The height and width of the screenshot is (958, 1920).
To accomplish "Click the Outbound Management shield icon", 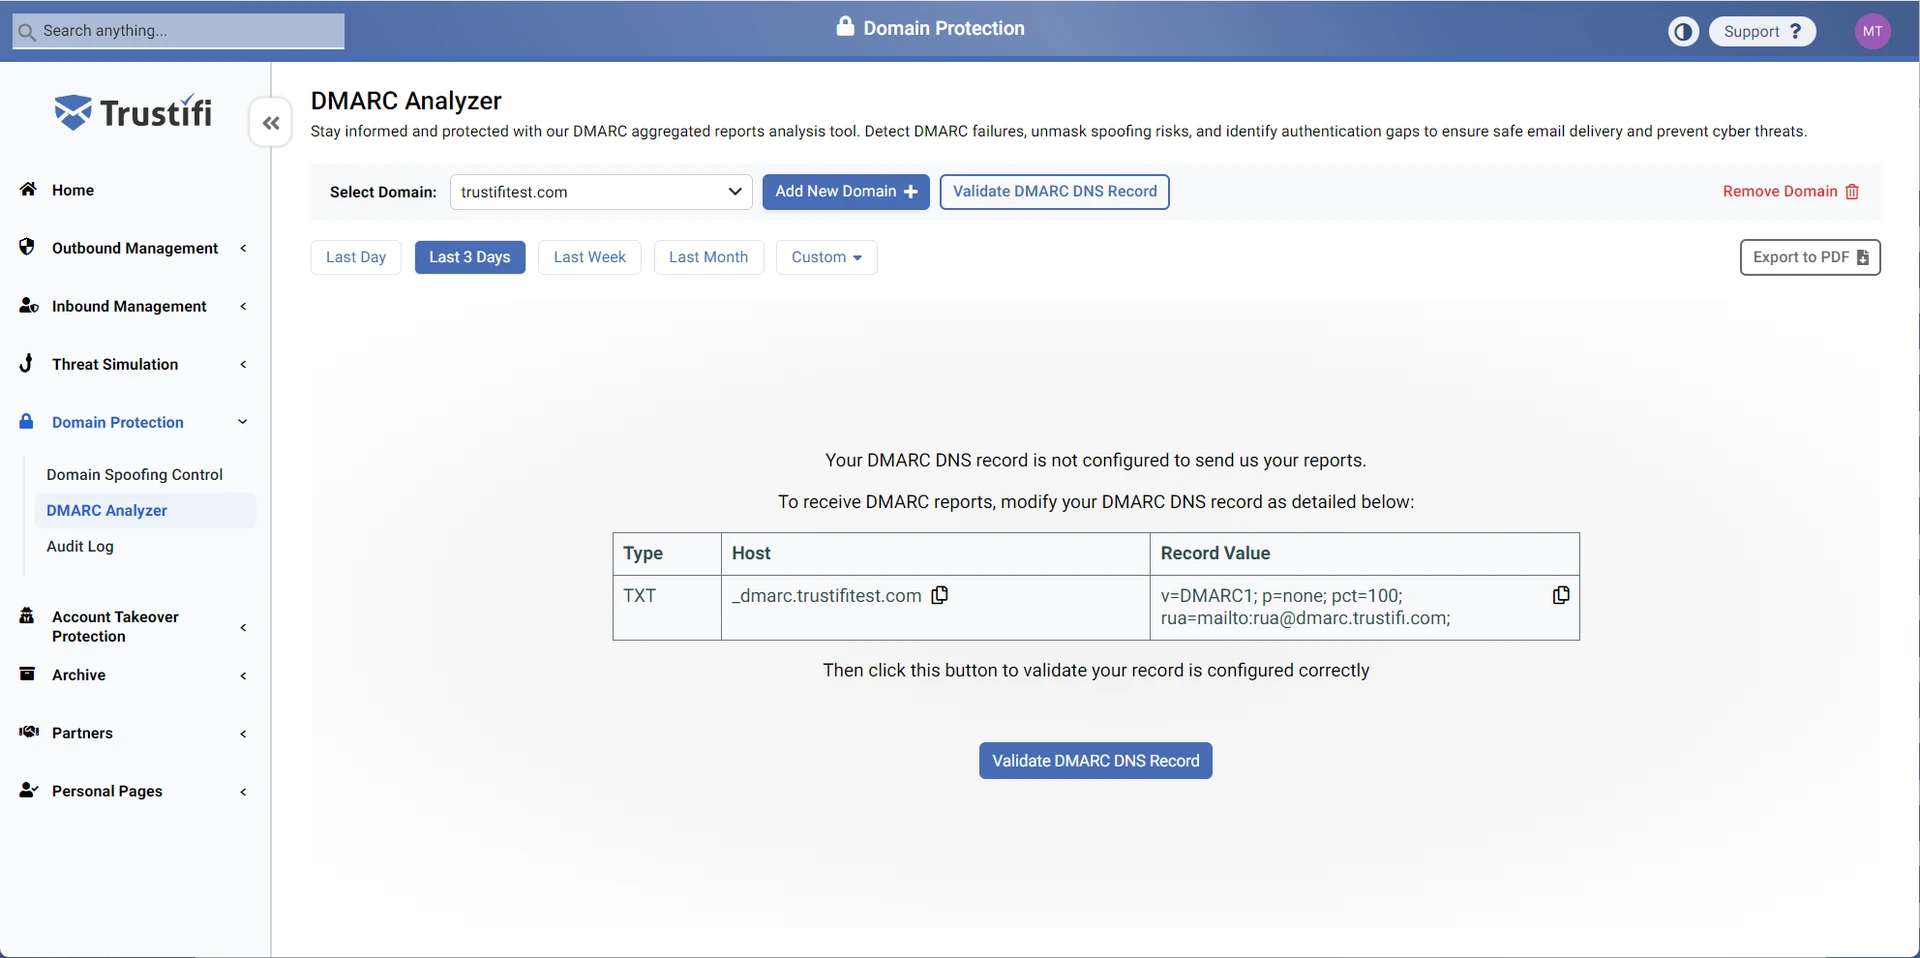I will (x=27, y=247).
